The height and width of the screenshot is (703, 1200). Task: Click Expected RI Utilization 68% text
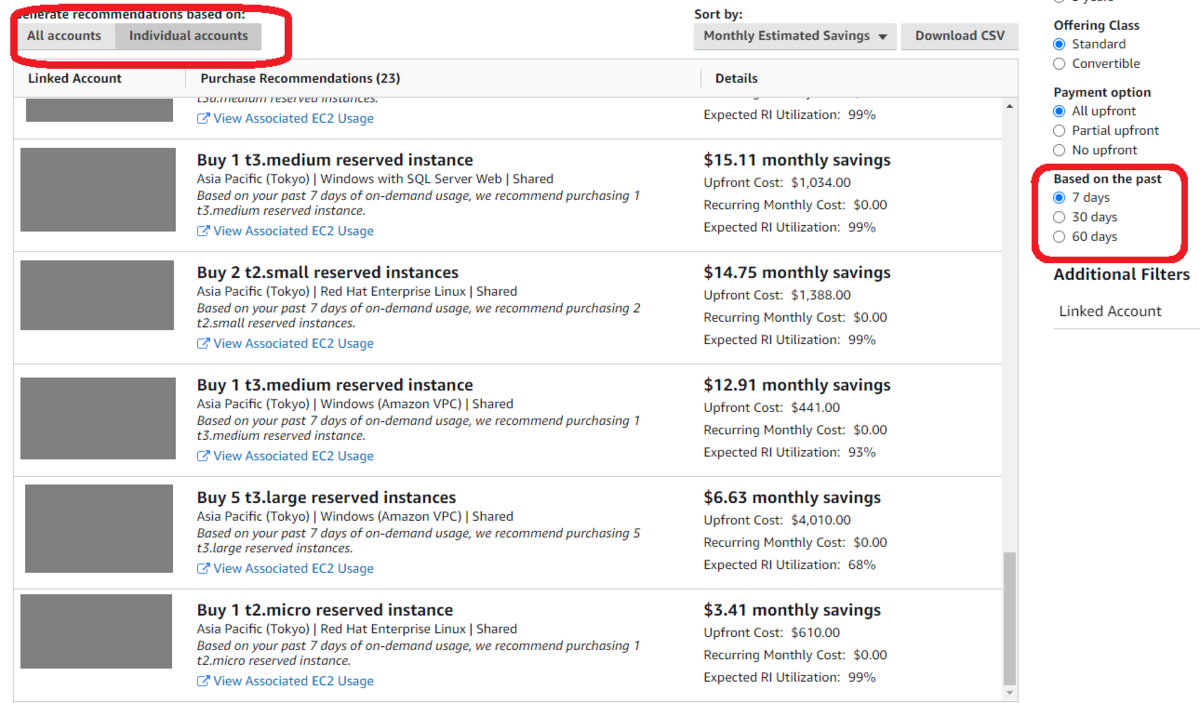789,565
